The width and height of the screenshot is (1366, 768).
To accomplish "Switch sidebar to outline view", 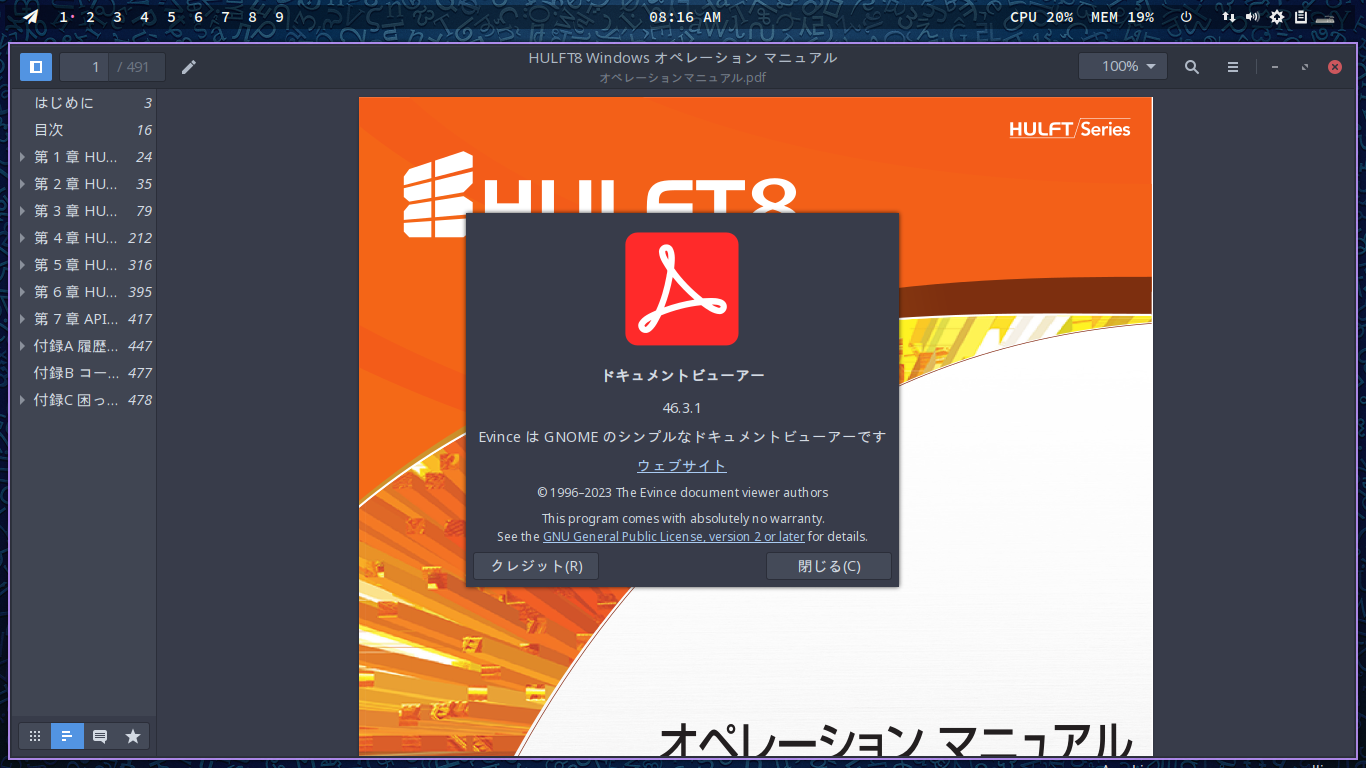I will [67, 736].
